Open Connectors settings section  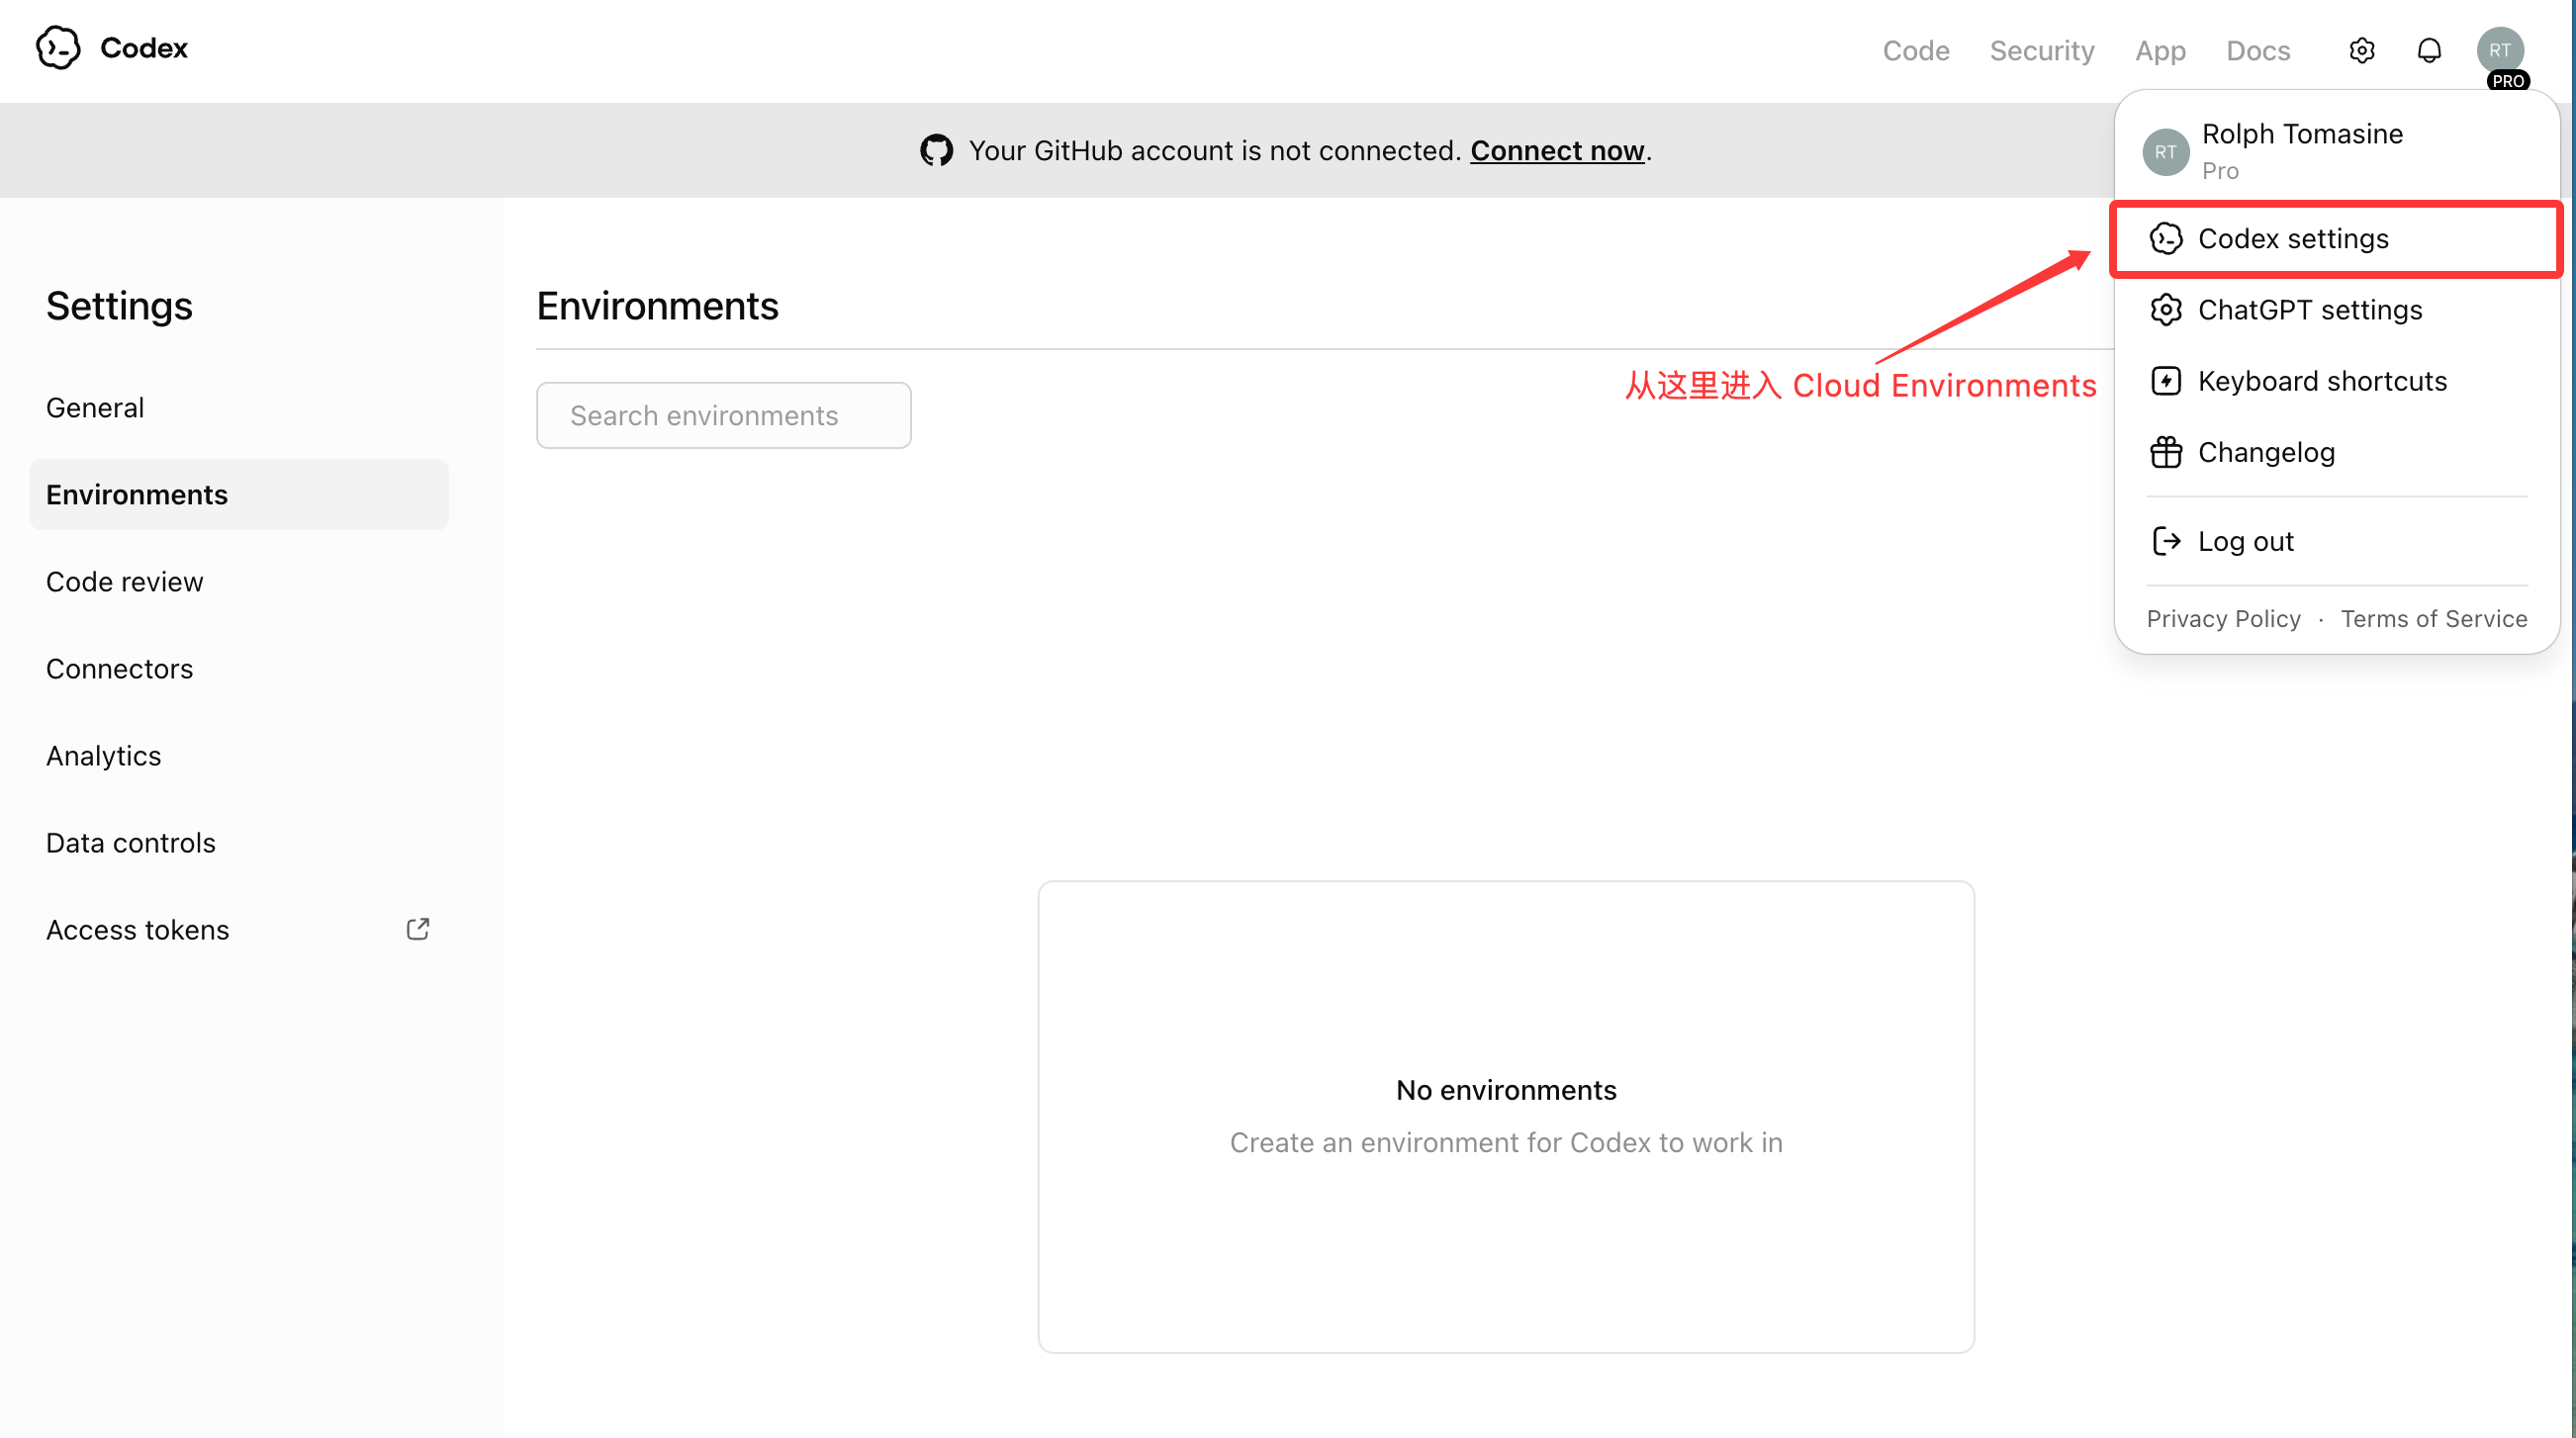pos(239,669)
